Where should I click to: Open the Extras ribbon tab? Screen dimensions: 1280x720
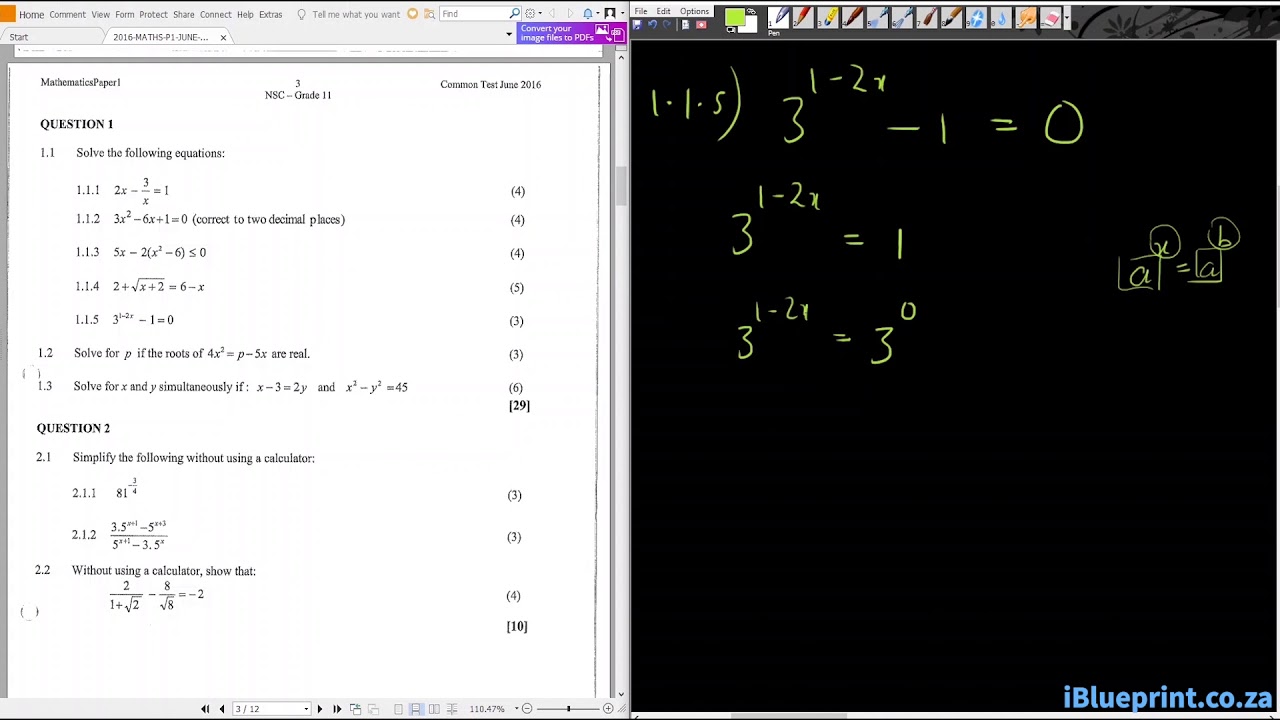tap(270, 14)
